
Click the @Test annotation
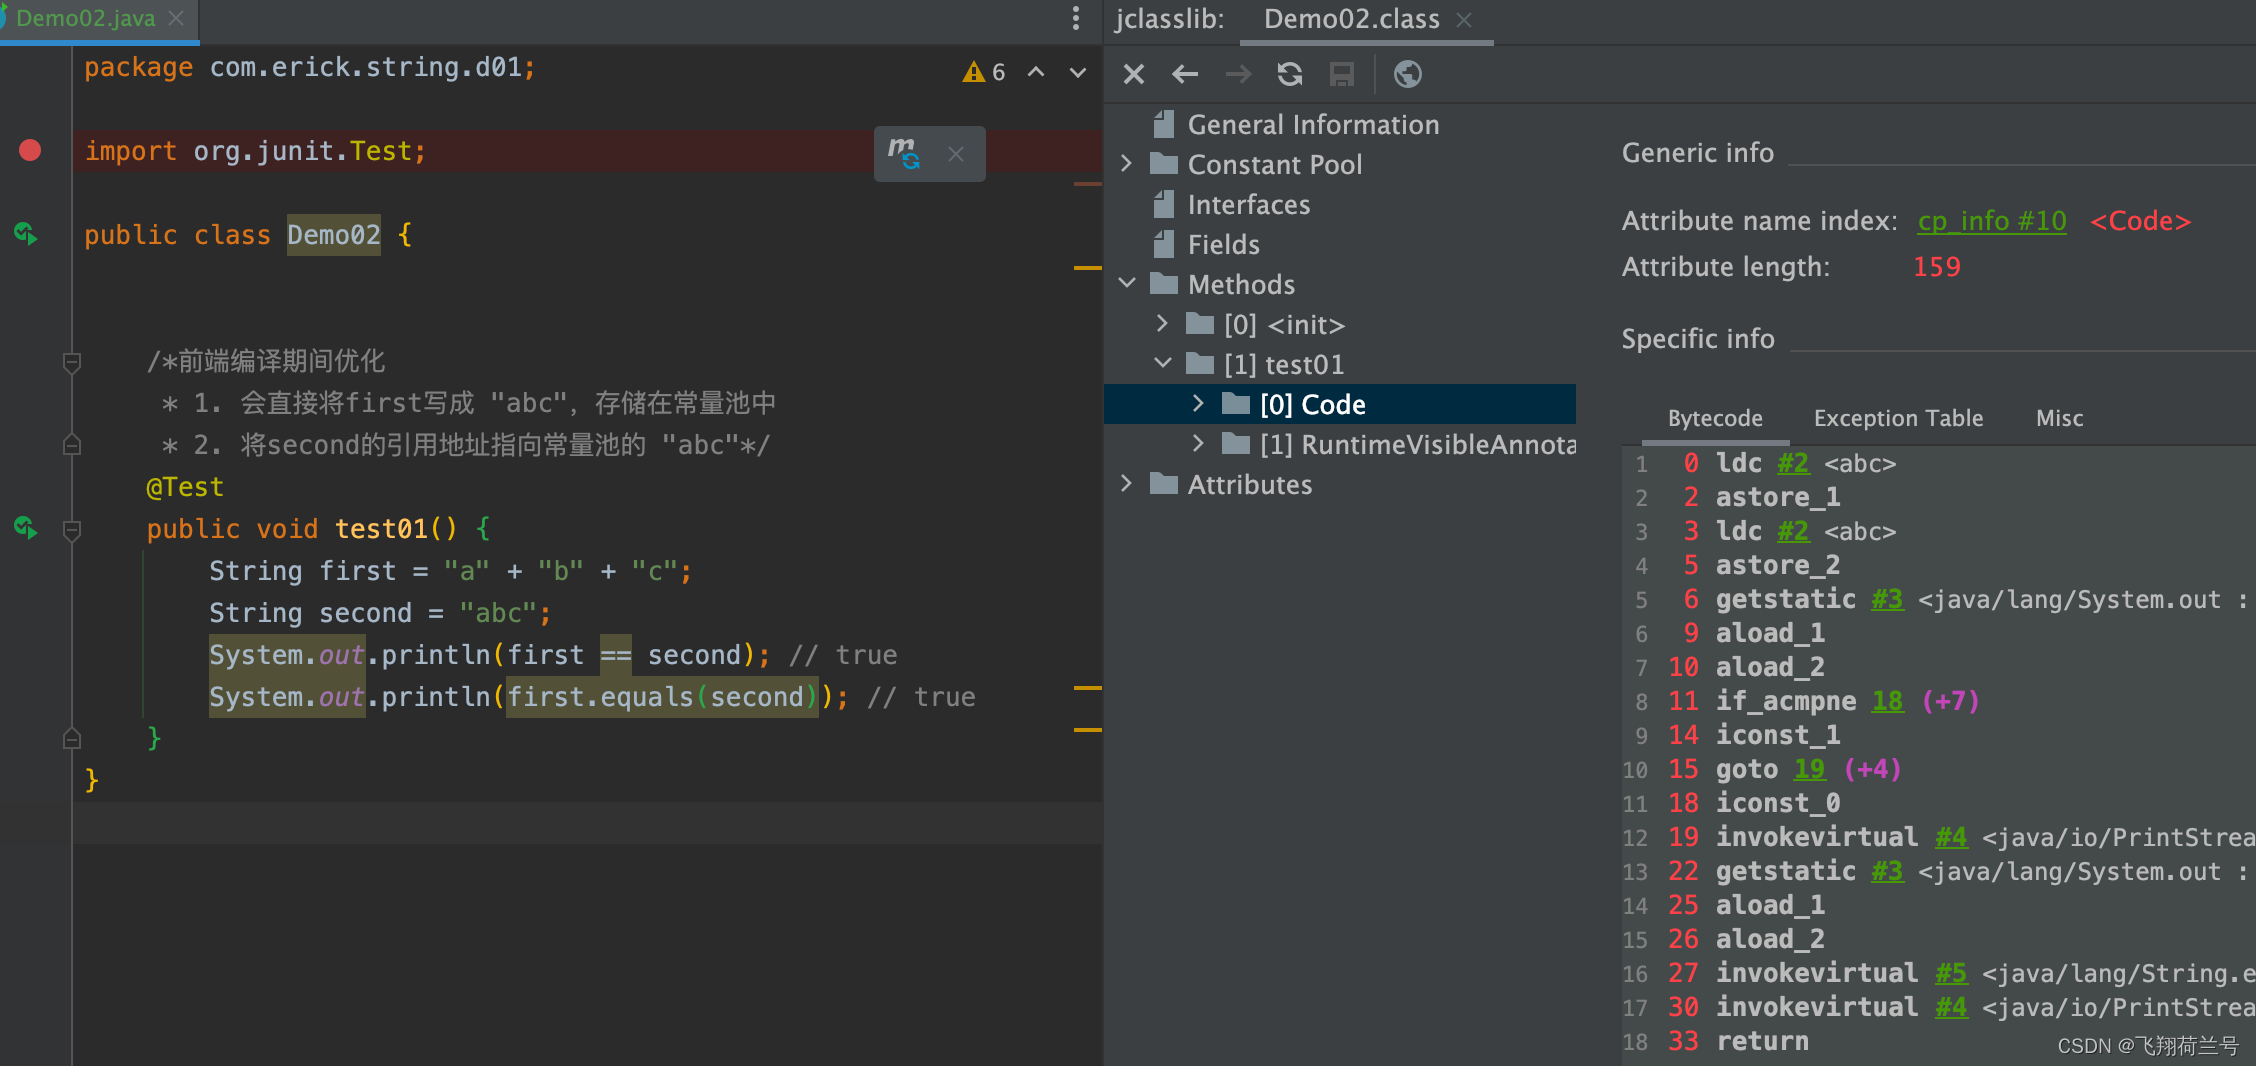[x=185, y=487]
